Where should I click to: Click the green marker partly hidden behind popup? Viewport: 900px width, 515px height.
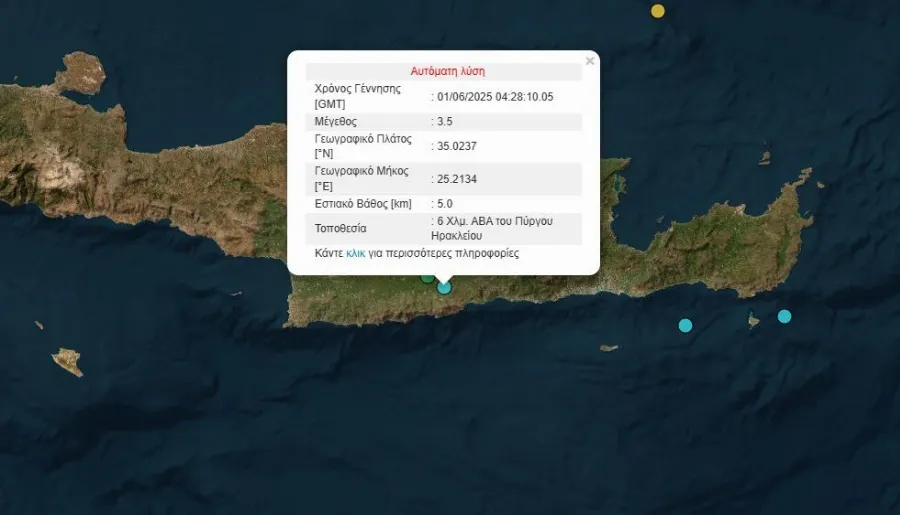tap(427, 277)
